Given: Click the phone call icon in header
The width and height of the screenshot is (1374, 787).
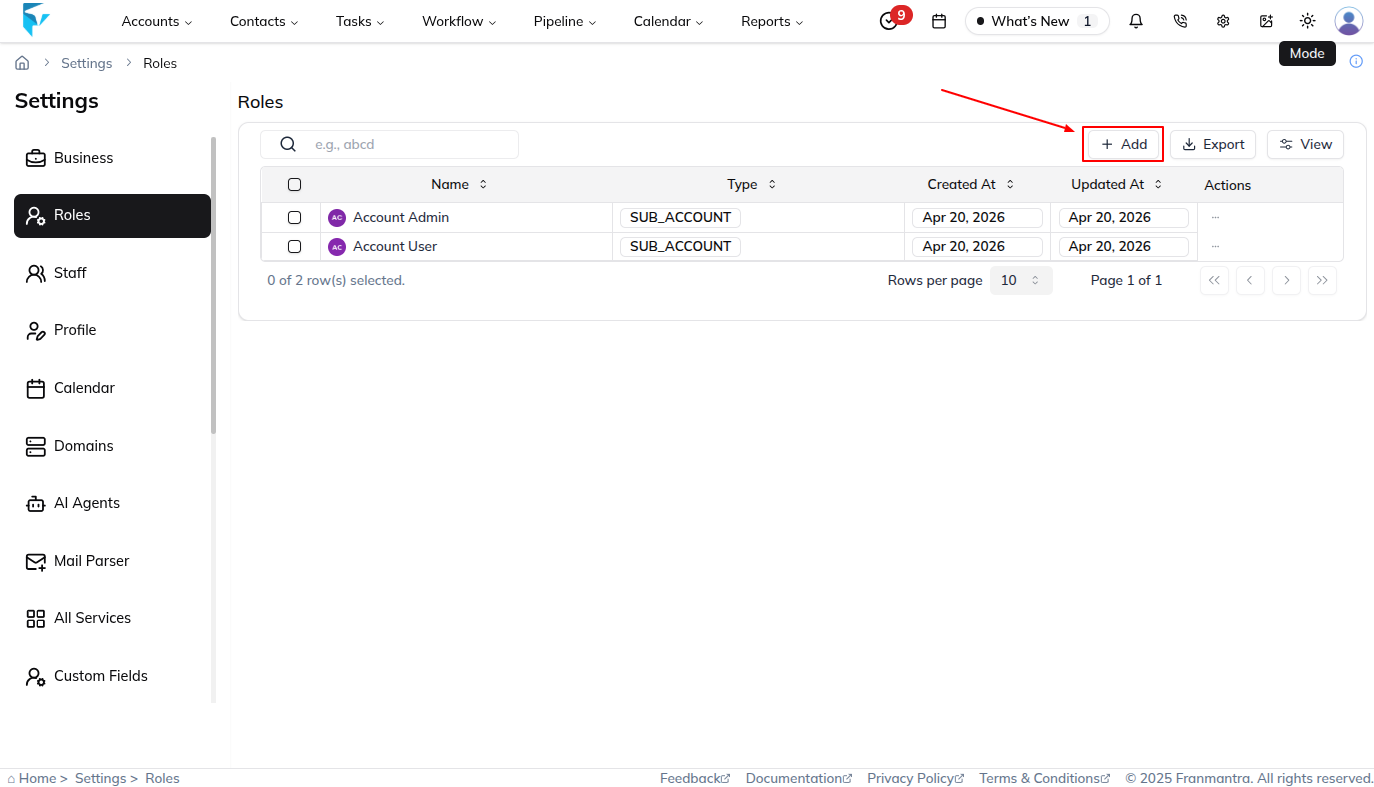Looking at the screenshot, I should (1180, 21).
